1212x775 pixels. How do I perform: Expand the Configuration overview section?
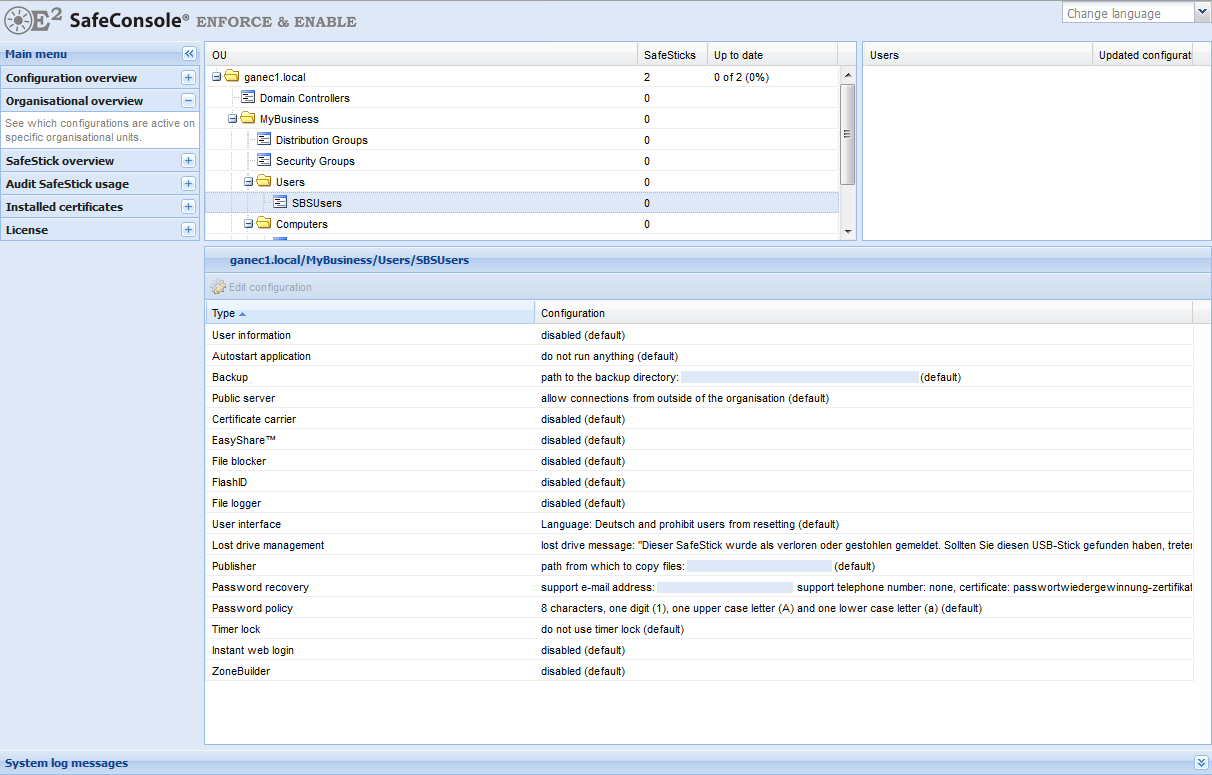tap(188, 78)
